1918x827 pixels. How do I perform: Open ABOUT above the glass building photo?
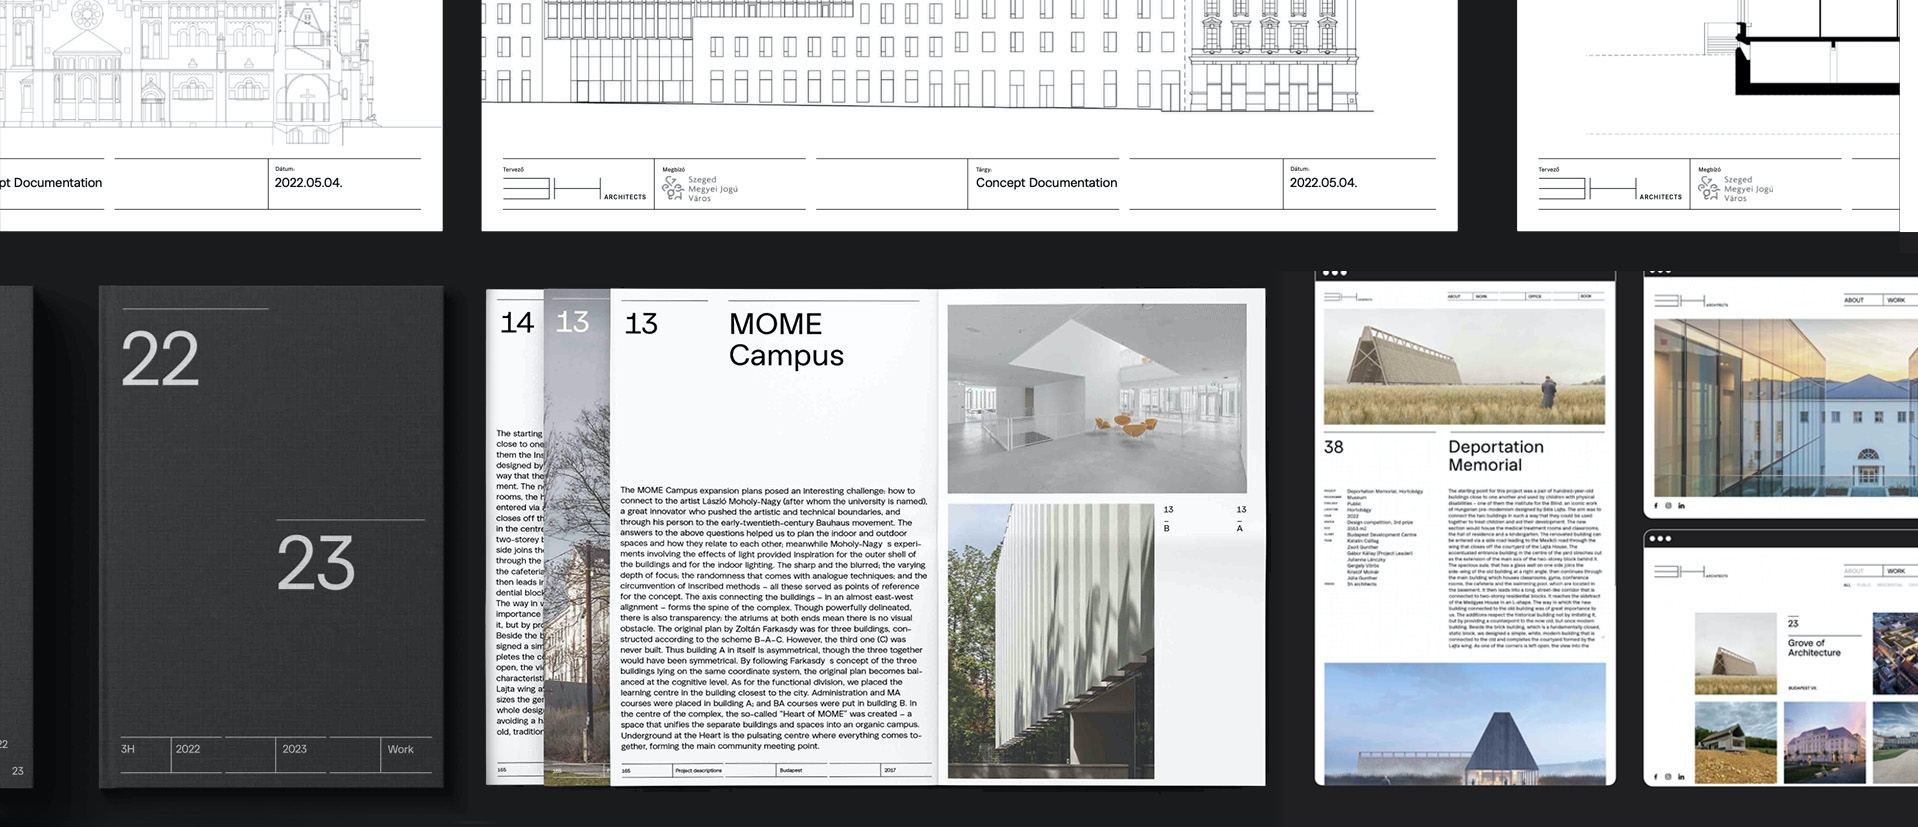[1854, 300]
